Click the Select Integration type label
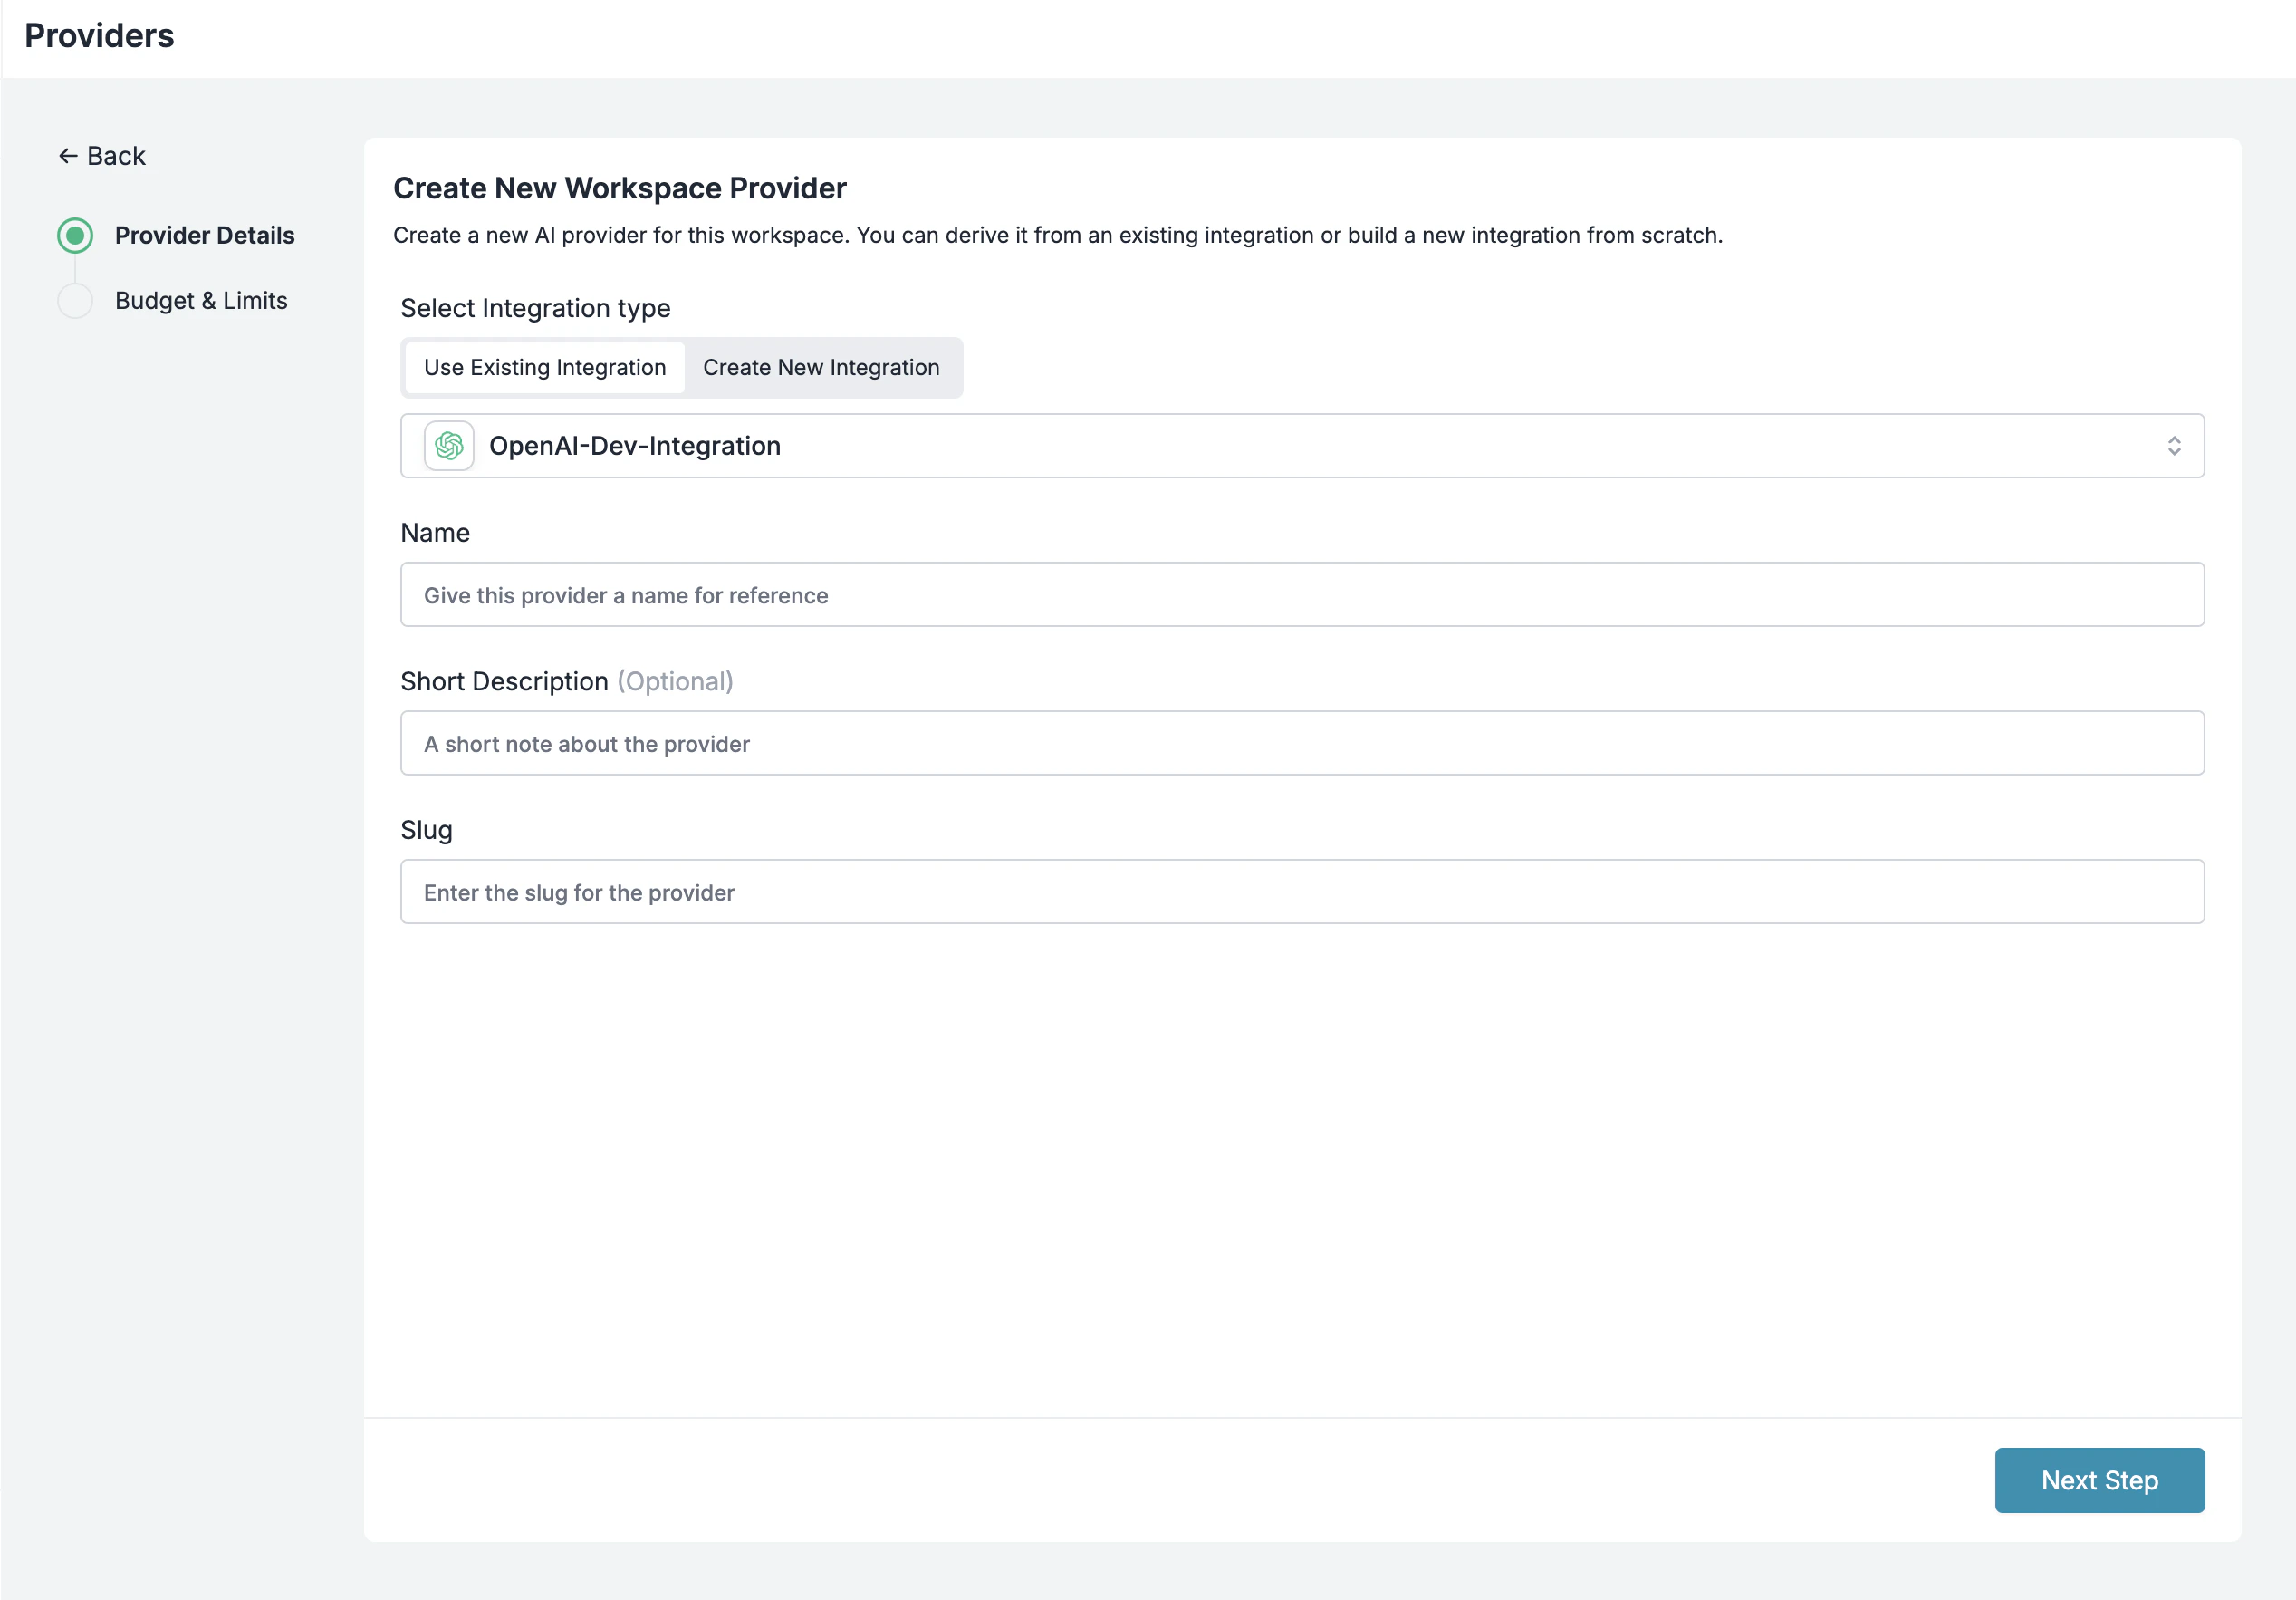2296x1600 pixels. click(535, 308)
